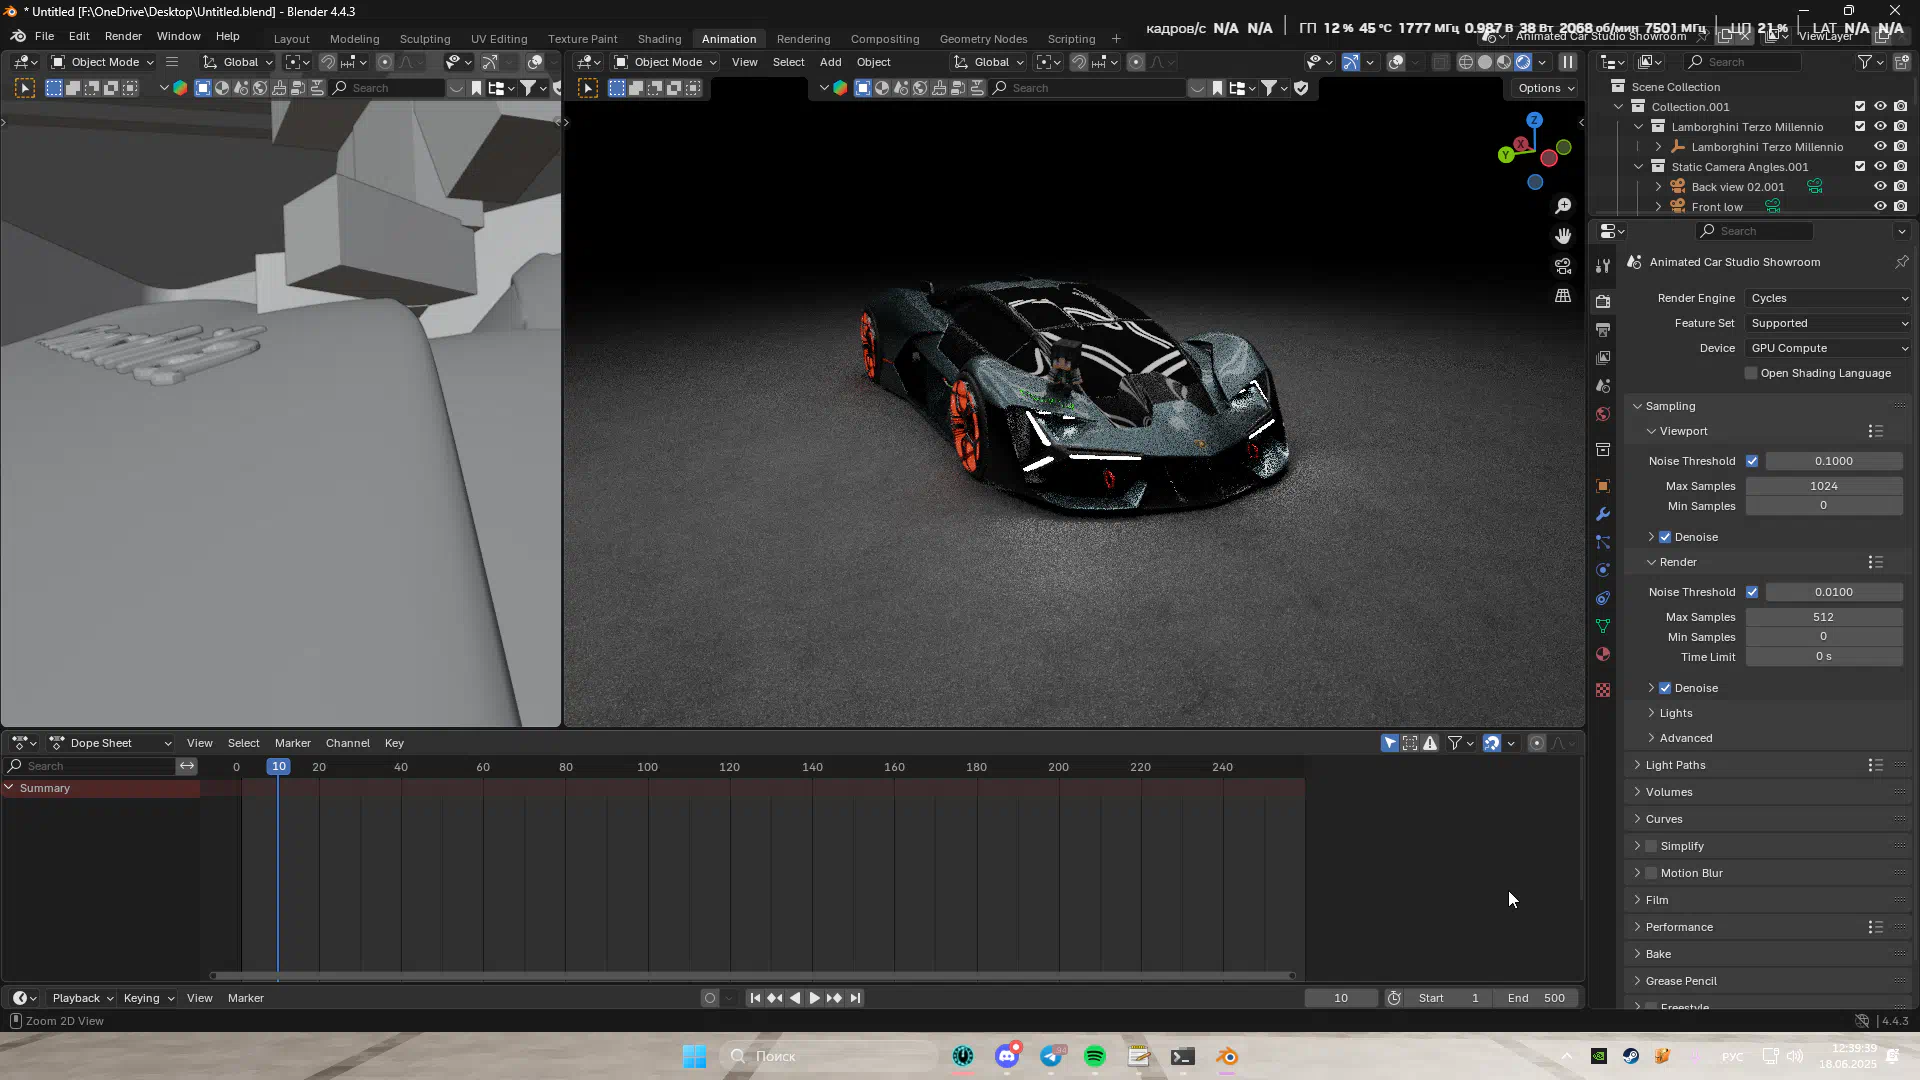Switch to the Geometry Nodes workspace tab
Screen dimensions: 1920x1080
pos(983,39)
